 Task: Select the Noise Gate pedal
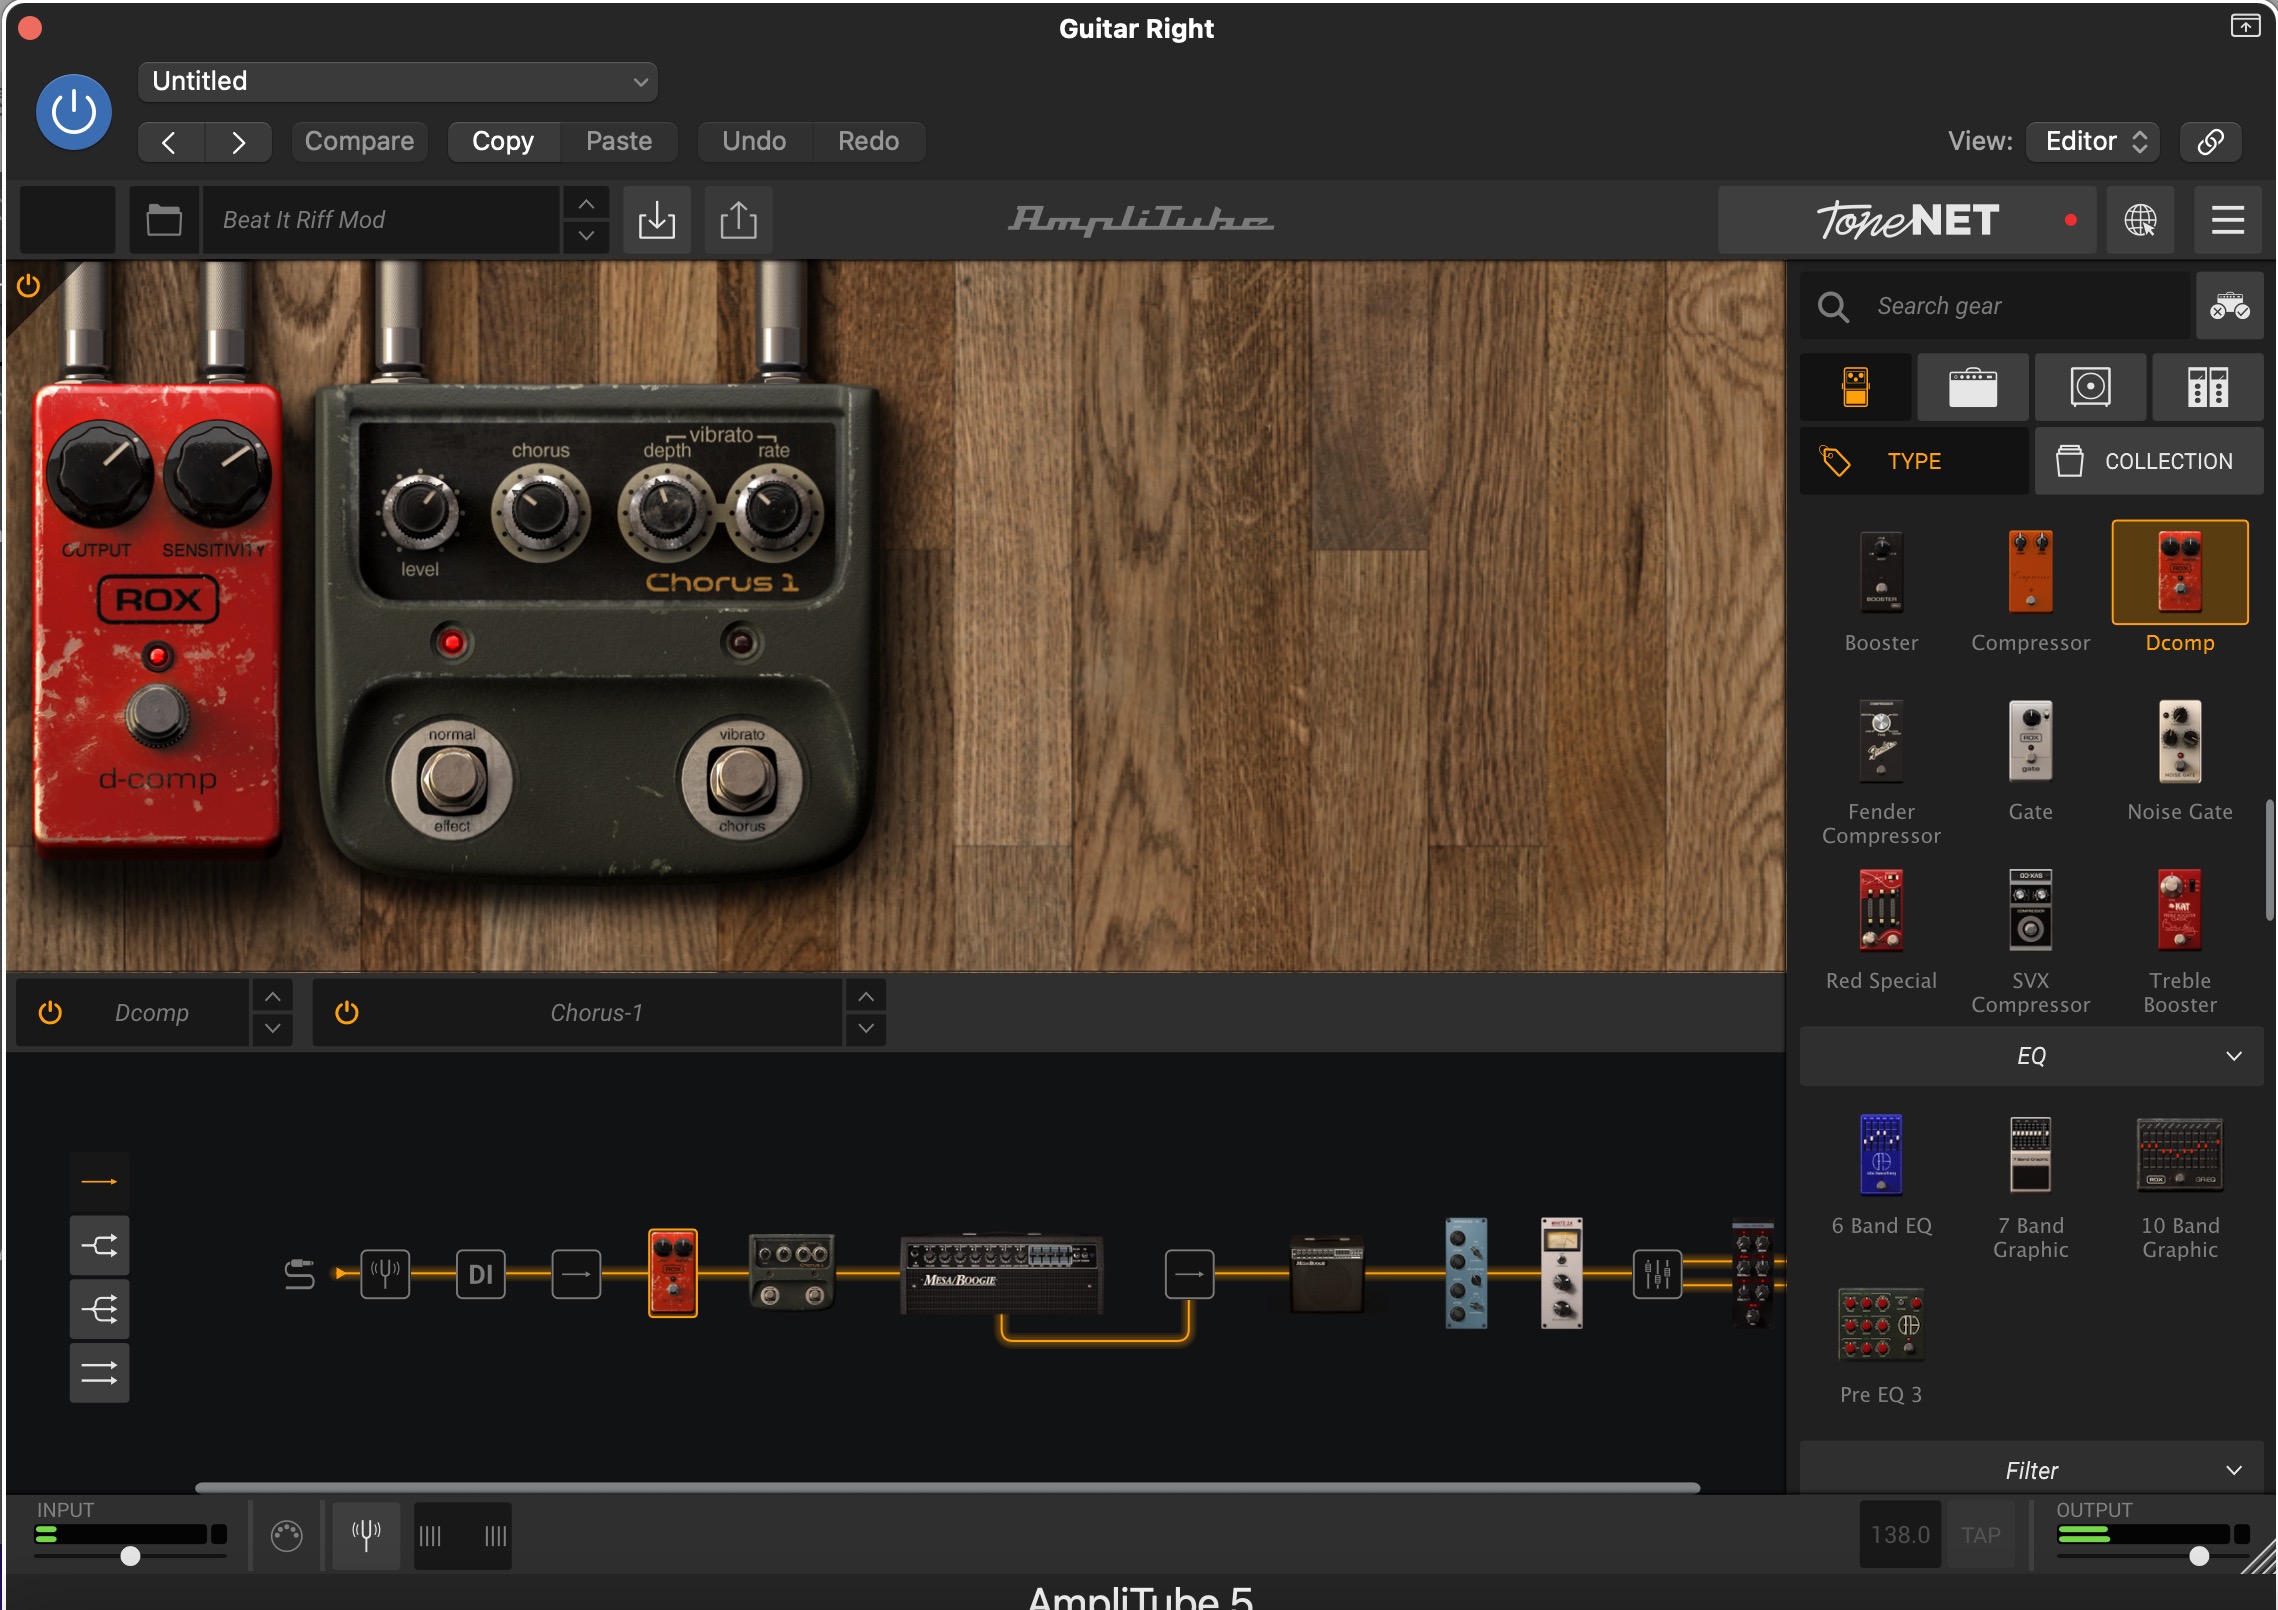click(x=2180, y=741)
